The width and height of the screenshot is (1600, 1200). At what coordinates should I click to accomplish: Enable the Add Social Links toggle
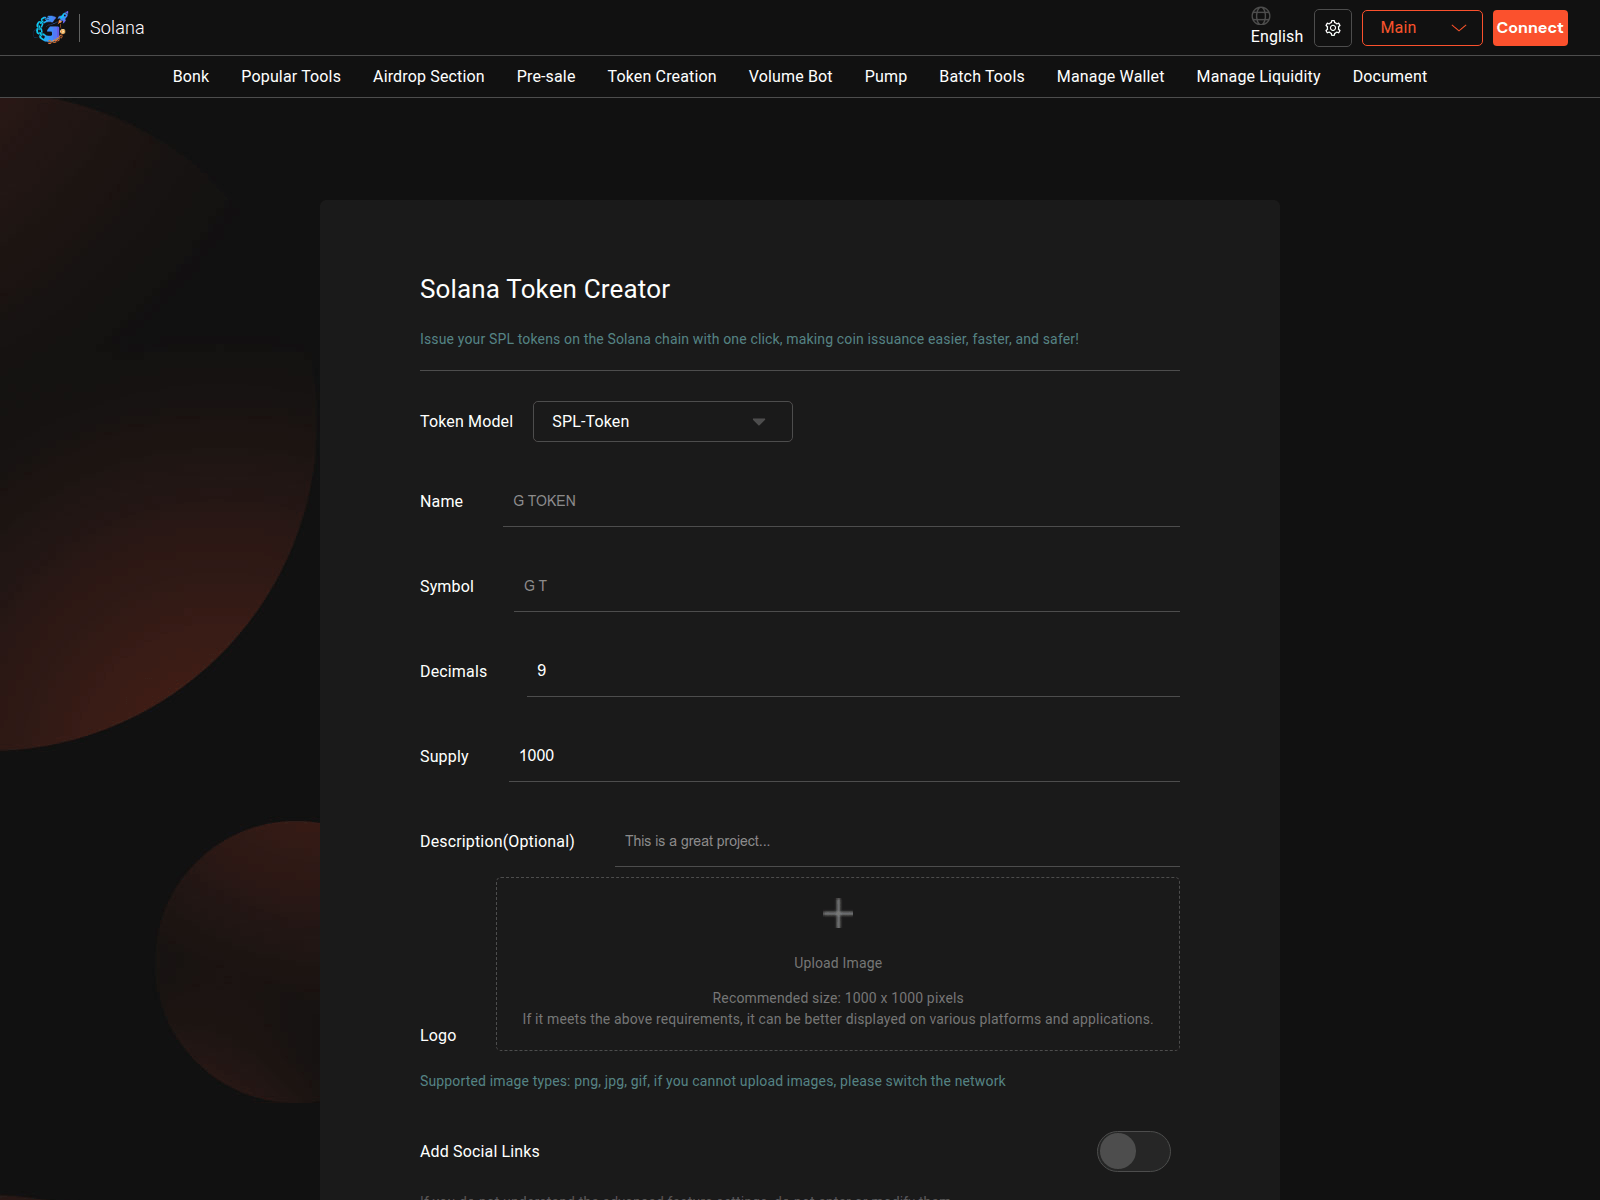[1133, 1151]
